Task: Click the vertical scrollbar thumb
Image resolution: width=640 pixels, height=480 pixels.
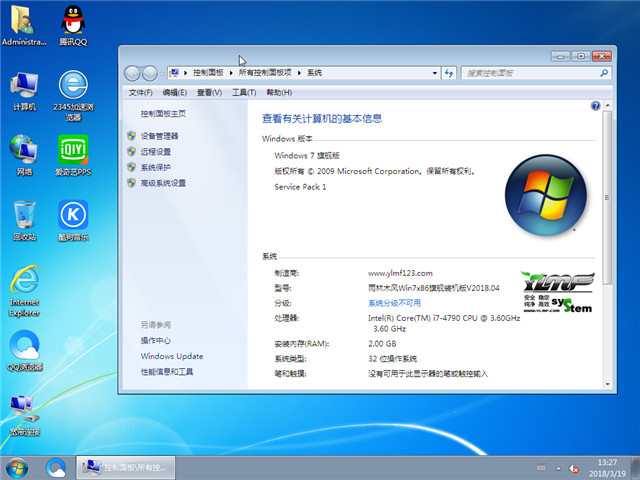Action: (608, 198)
